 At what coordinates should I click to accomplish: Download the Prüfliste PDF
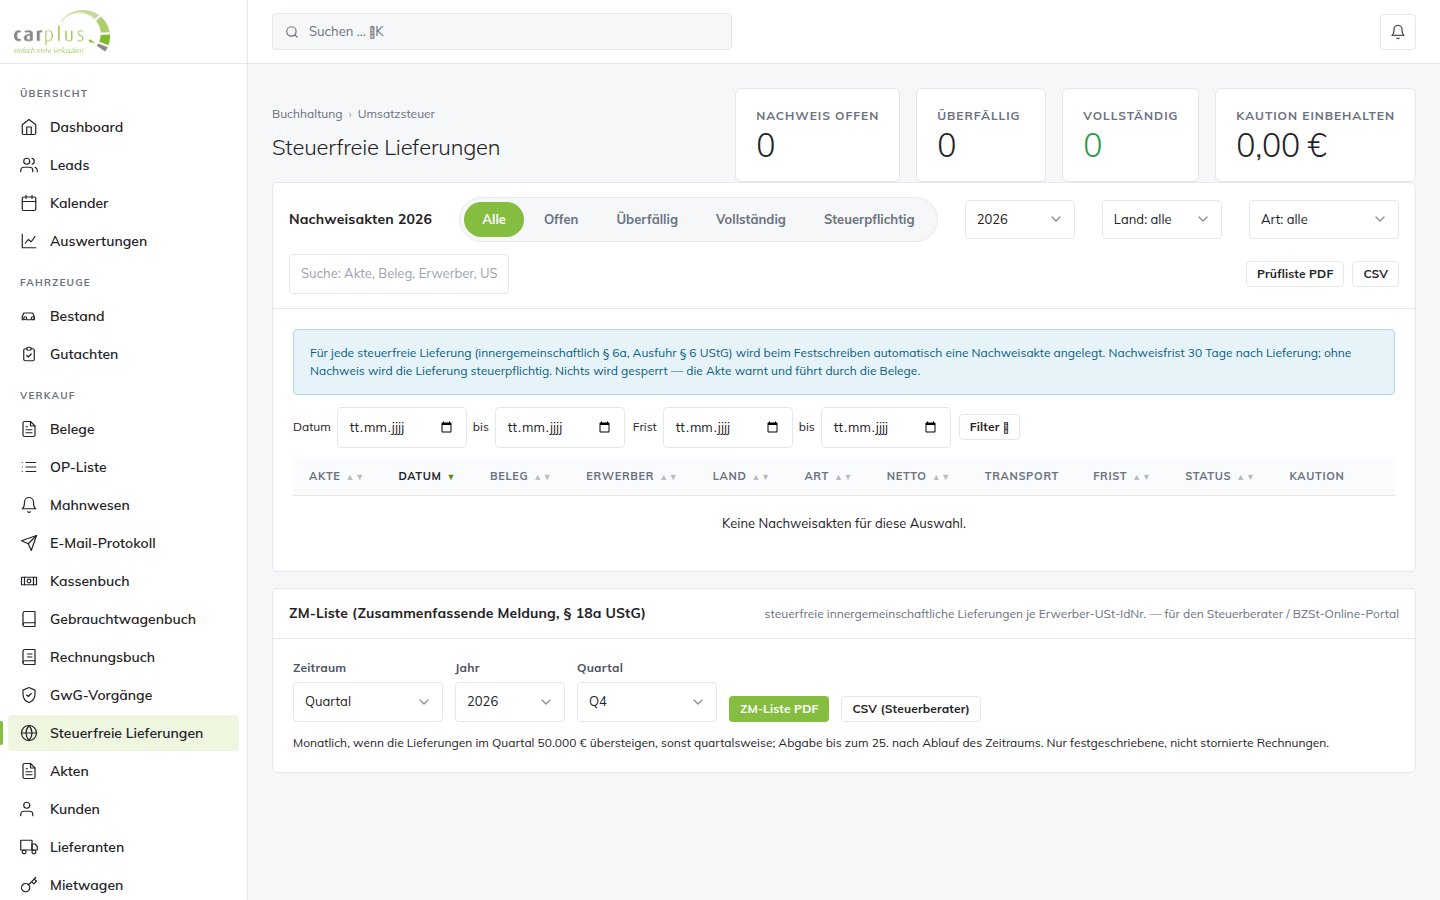click(1295, 274)
